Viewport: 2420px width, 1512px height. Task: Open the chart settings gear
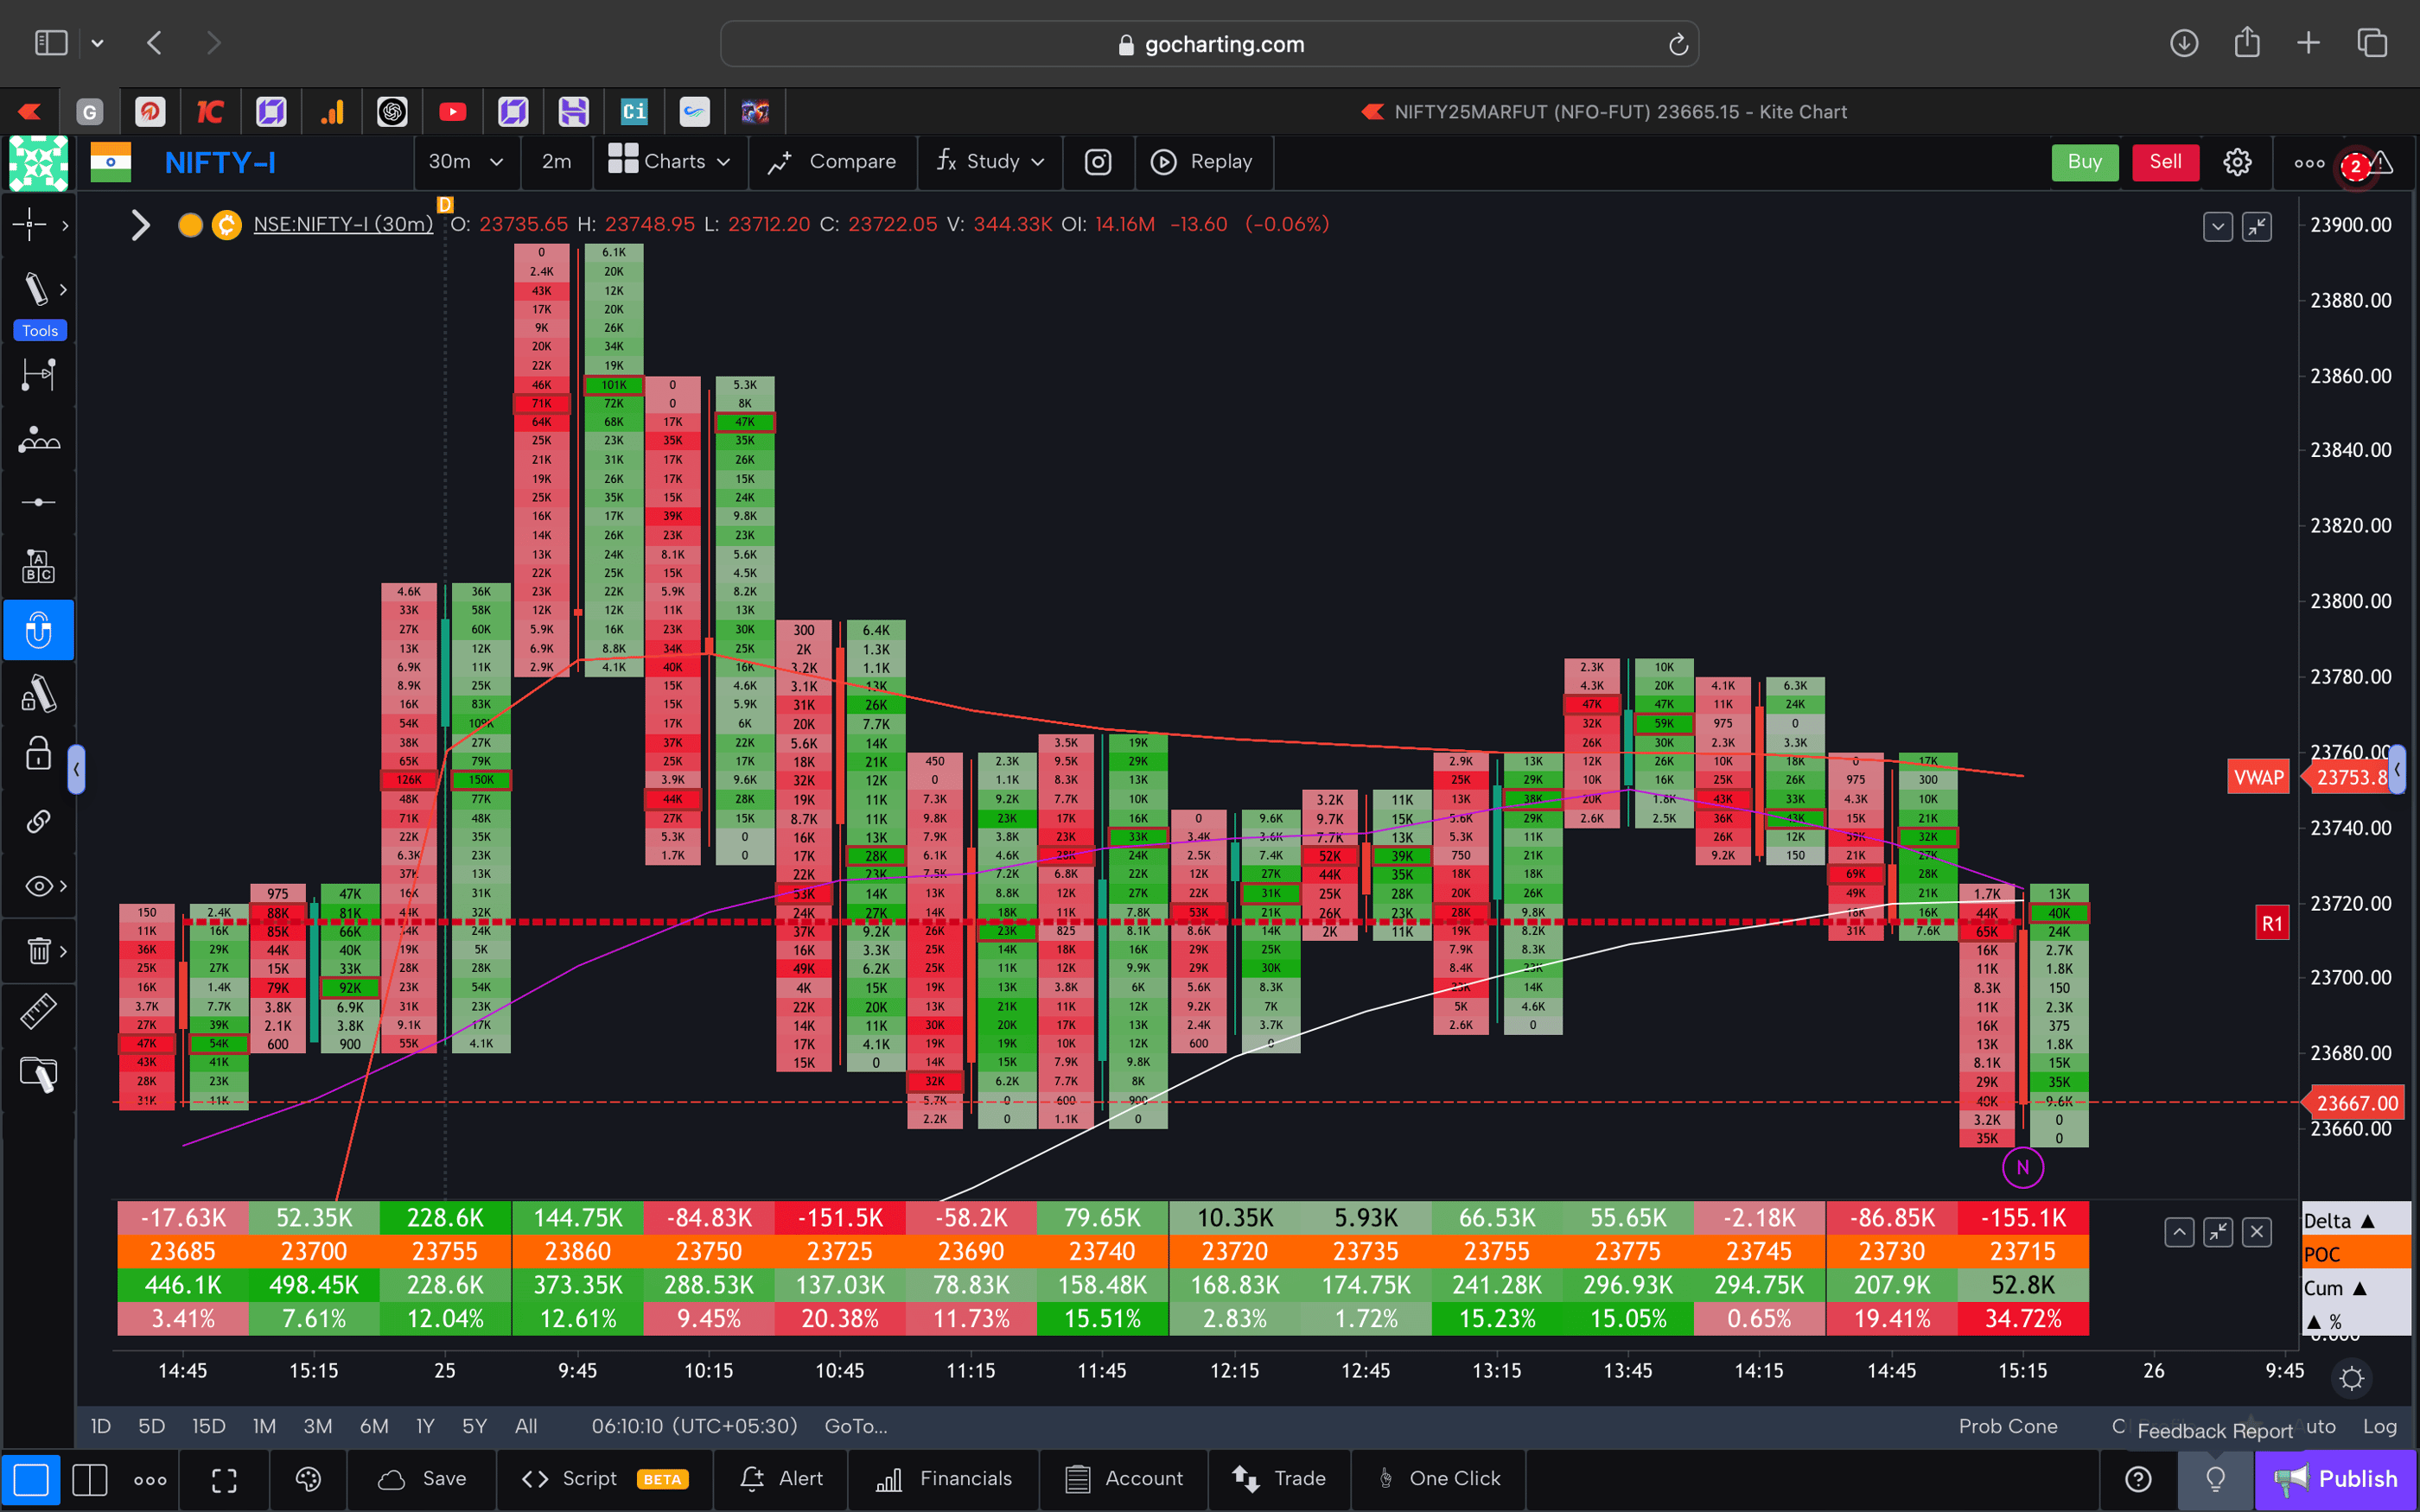click(2237, 162)
